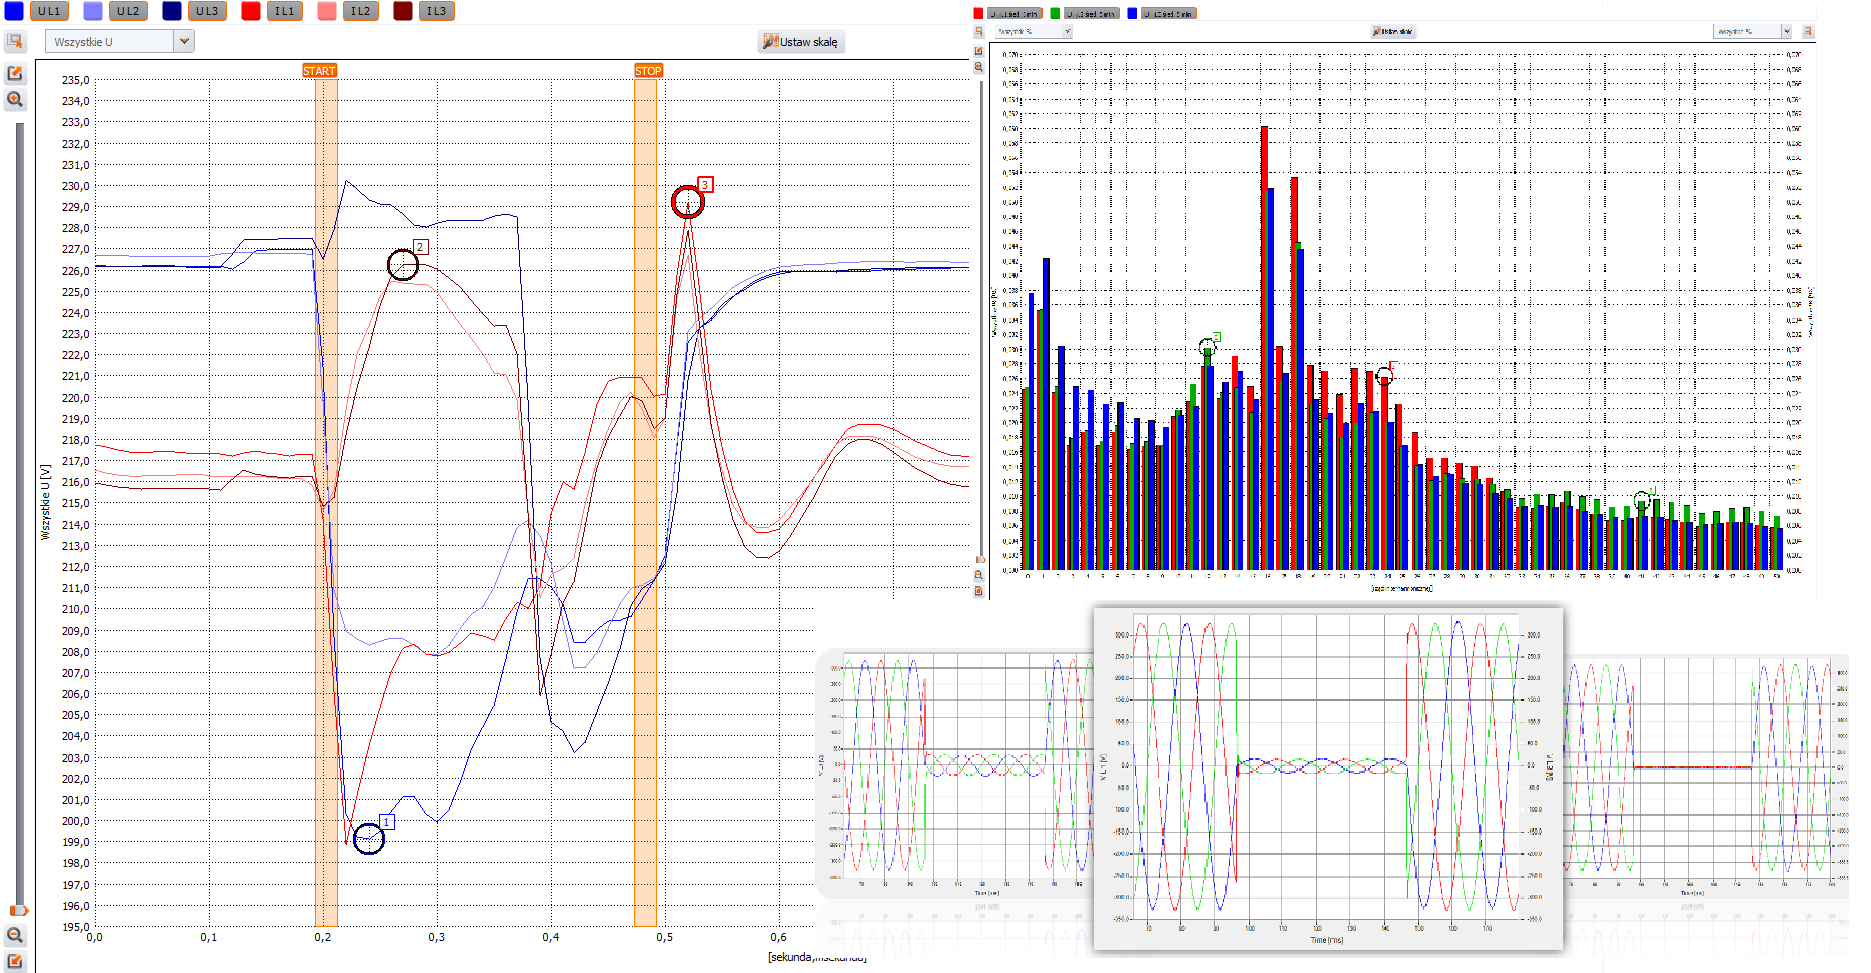This screenshot has width=1871, height=973.
Task: Open the Wszystkie U dropdown
Action: click(x=184, y=41)
